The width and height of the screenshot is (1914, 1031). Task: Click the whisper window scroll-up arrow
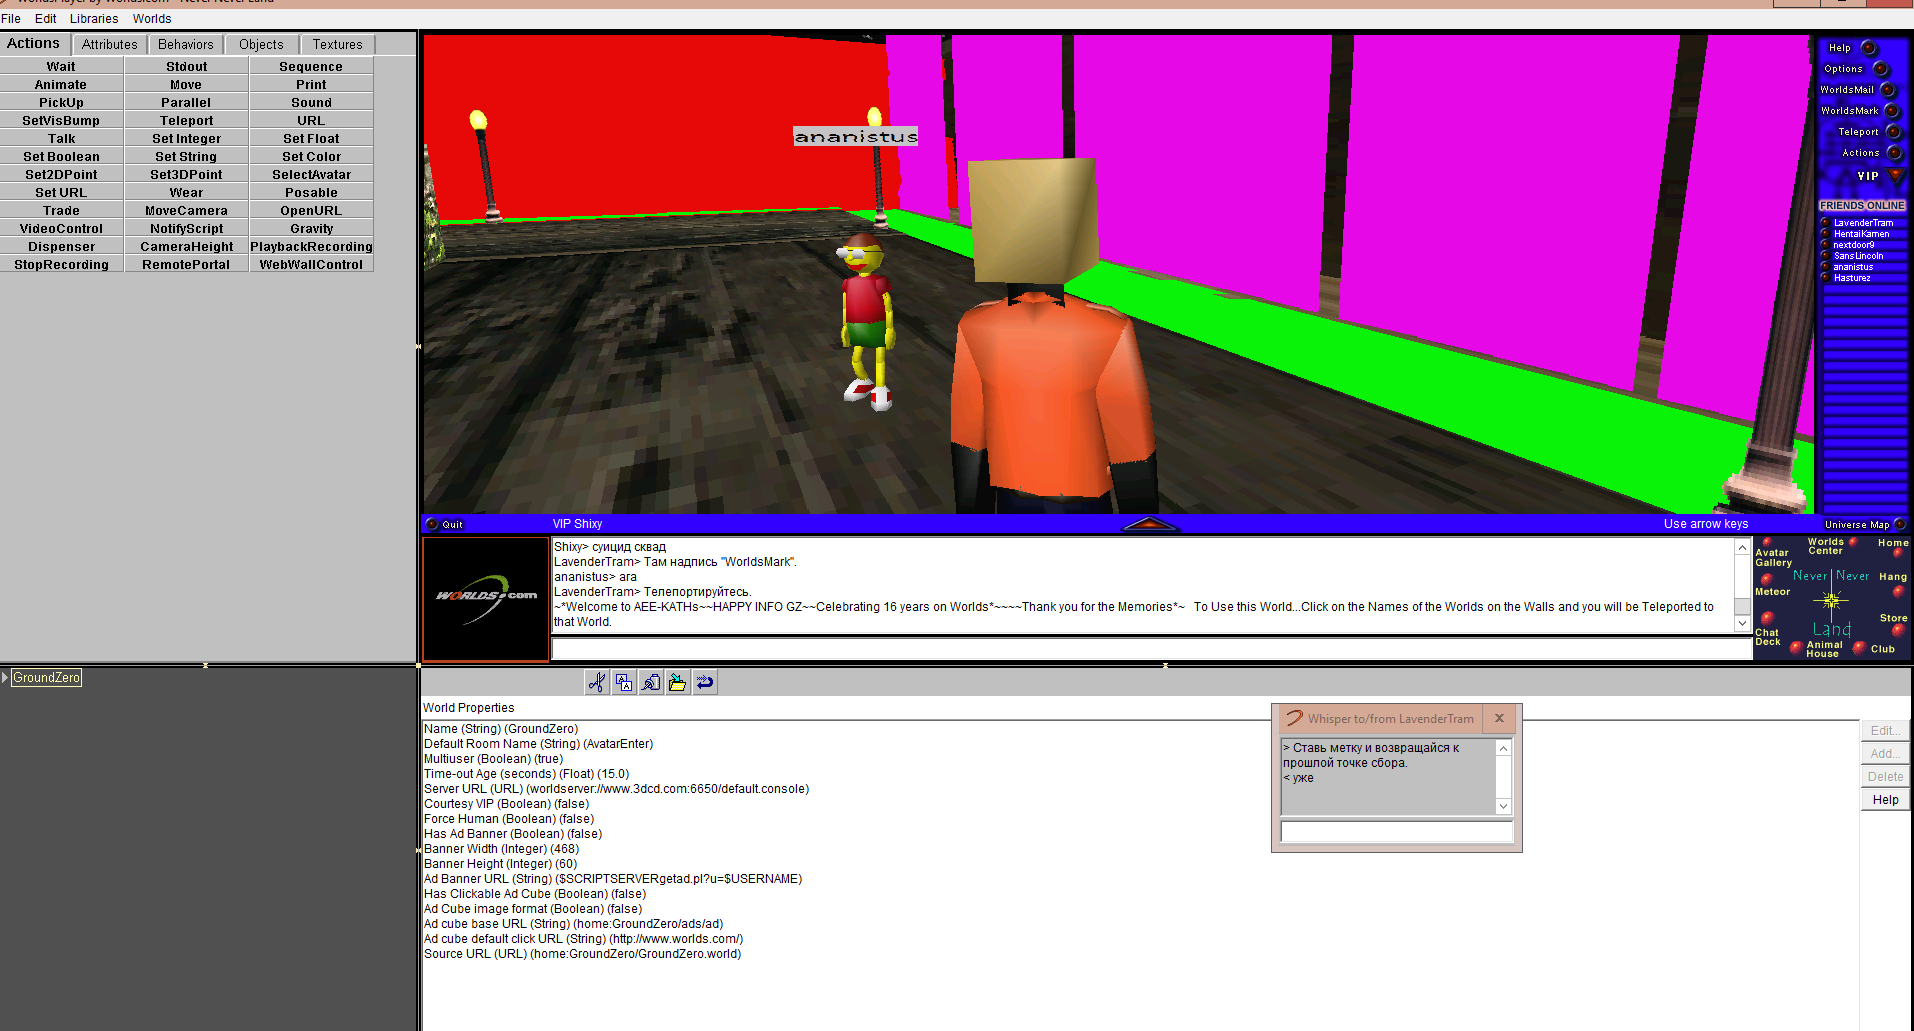click(x=1503, y=748)
